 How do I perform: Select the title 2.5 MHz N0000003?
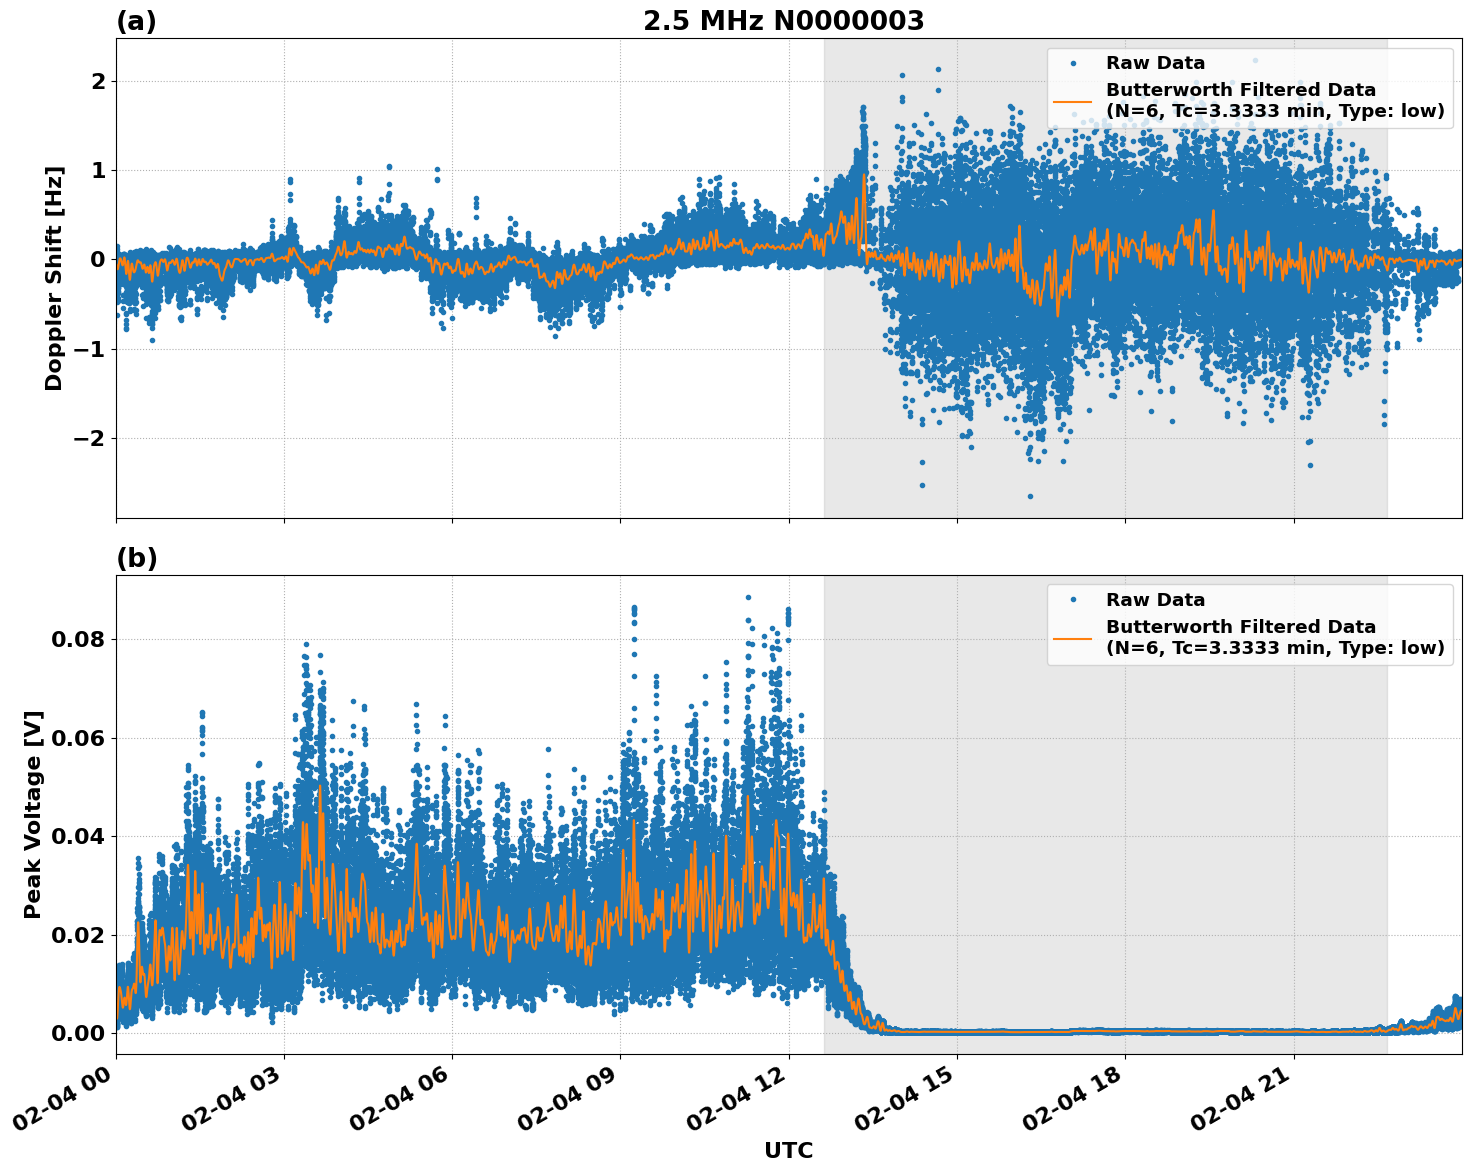point(784,20)
